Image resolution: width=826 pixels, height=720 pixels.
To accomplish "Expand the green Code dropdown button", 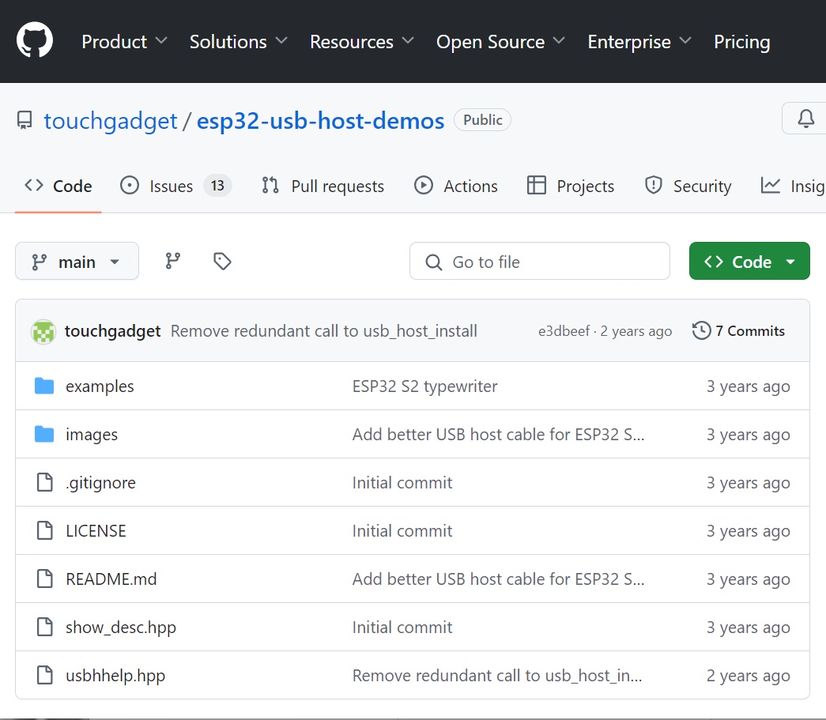I will 749,261.
